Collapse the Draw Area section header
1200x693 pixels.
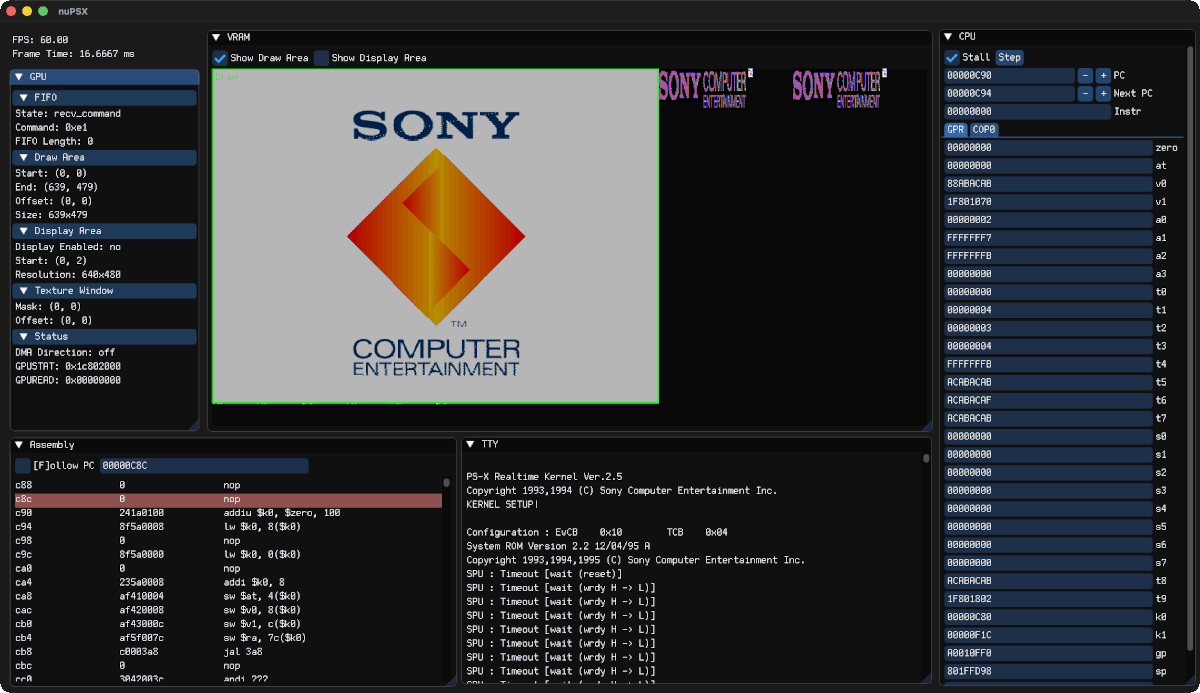pos(24,157)
